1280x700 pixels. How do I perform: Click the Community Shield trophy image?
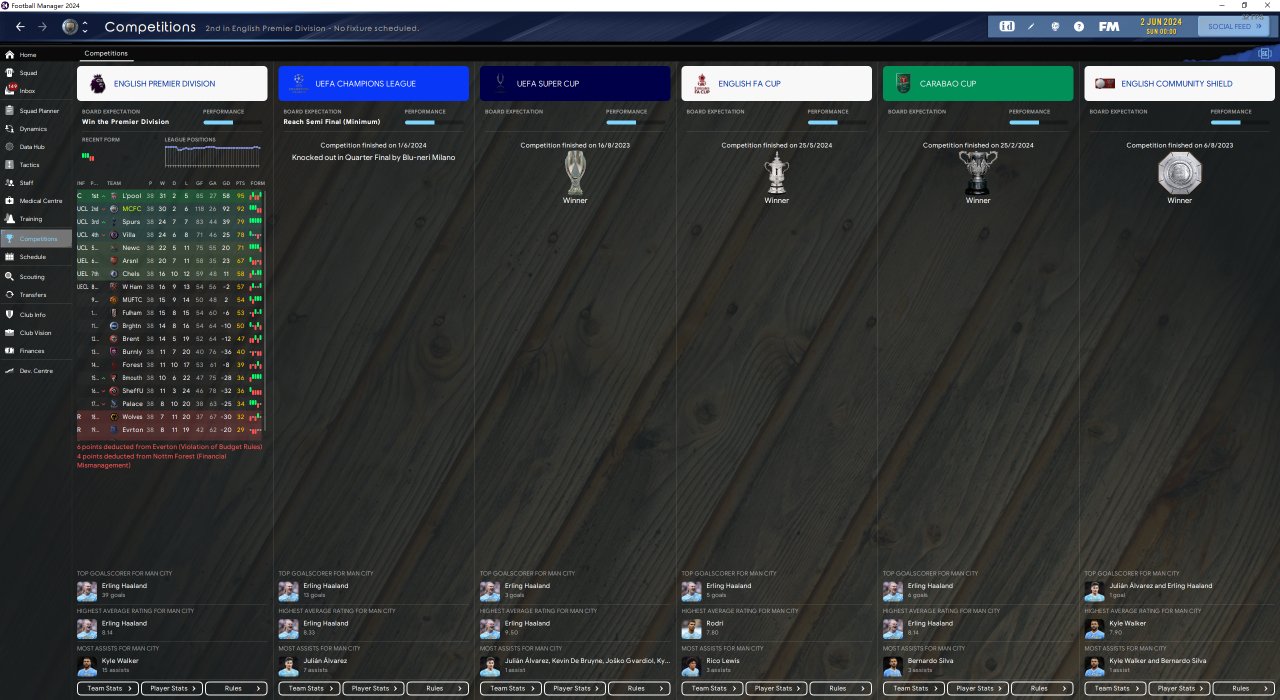(1180, 172)
